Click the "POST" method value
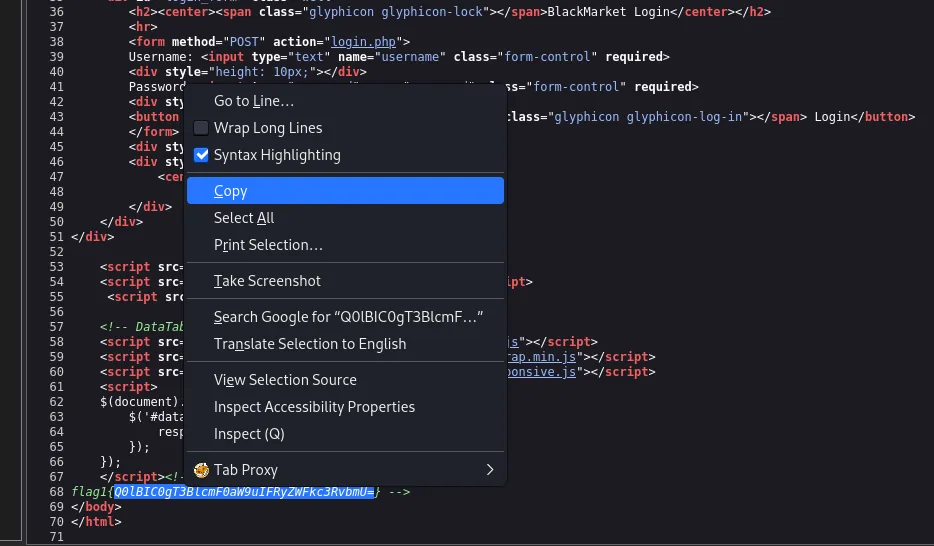The height and width of the screenshot is (546, 934). [244, 42]
